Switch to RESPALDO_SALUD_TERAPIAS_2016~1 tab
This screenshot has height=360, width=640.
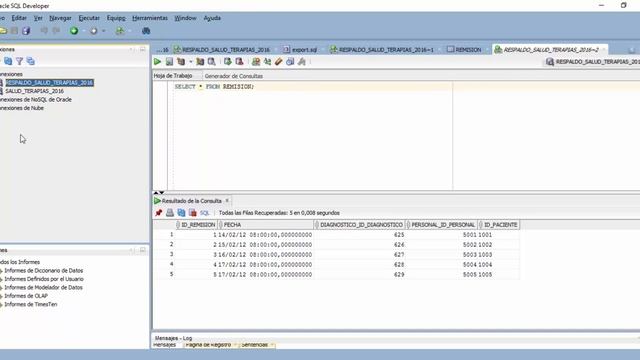coord(382,49)
